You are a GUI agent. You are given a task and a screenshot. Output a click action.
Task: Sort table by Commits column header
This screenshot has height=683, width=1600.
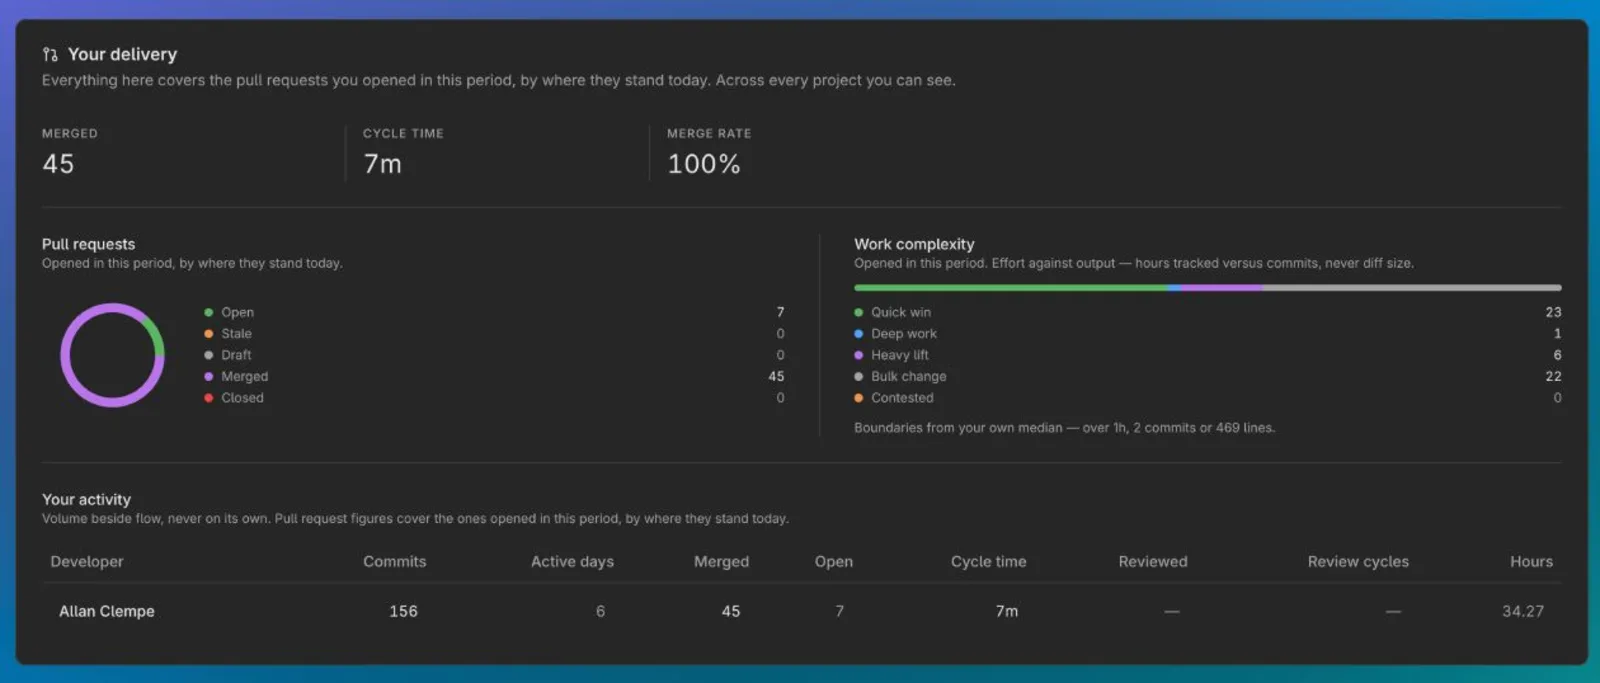click(394, 562)
